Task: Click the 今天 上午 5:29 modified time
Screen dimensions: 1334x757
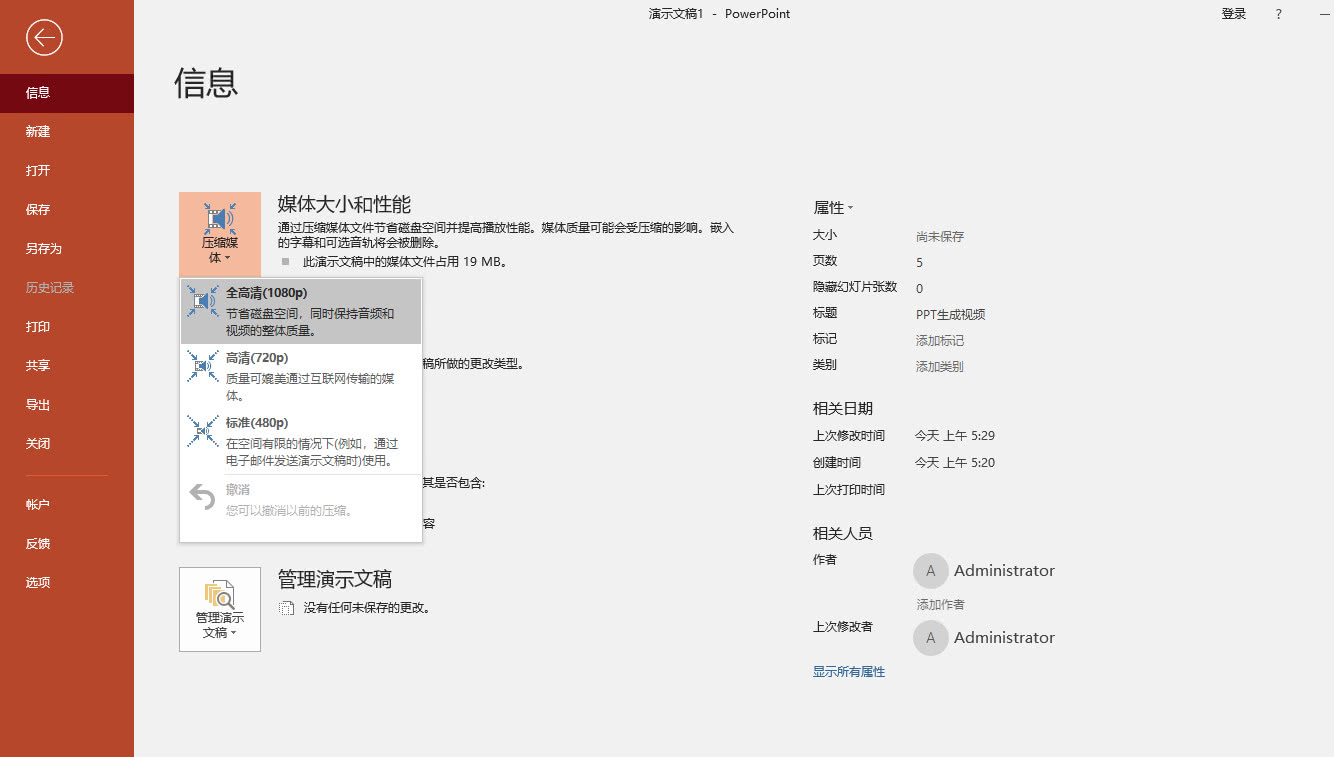Action: [x=955, y=436]
